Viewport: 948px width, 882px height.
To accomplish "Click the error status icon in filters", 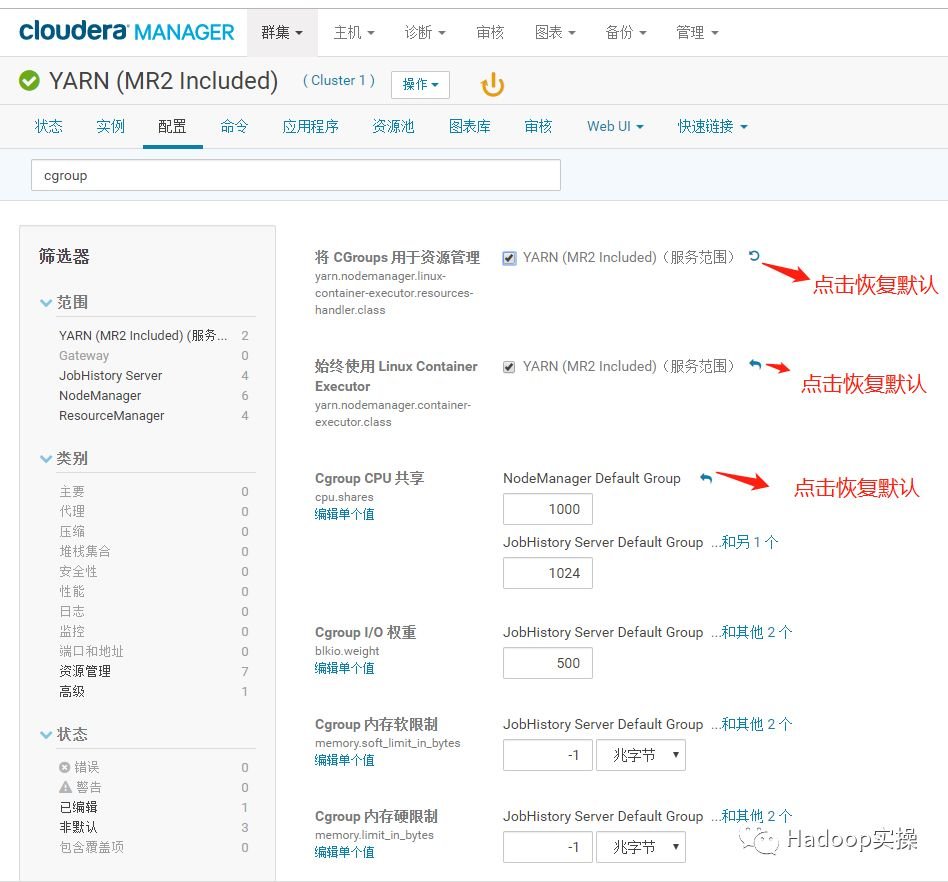I will tap(65, 767).
